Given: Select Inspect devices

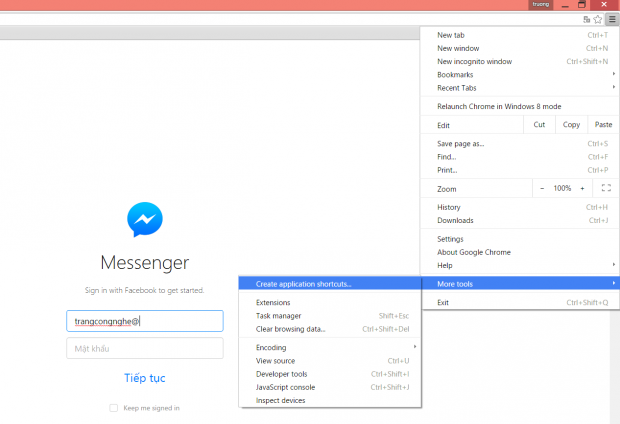Looking at the screenshot, I should pos(330,400).
